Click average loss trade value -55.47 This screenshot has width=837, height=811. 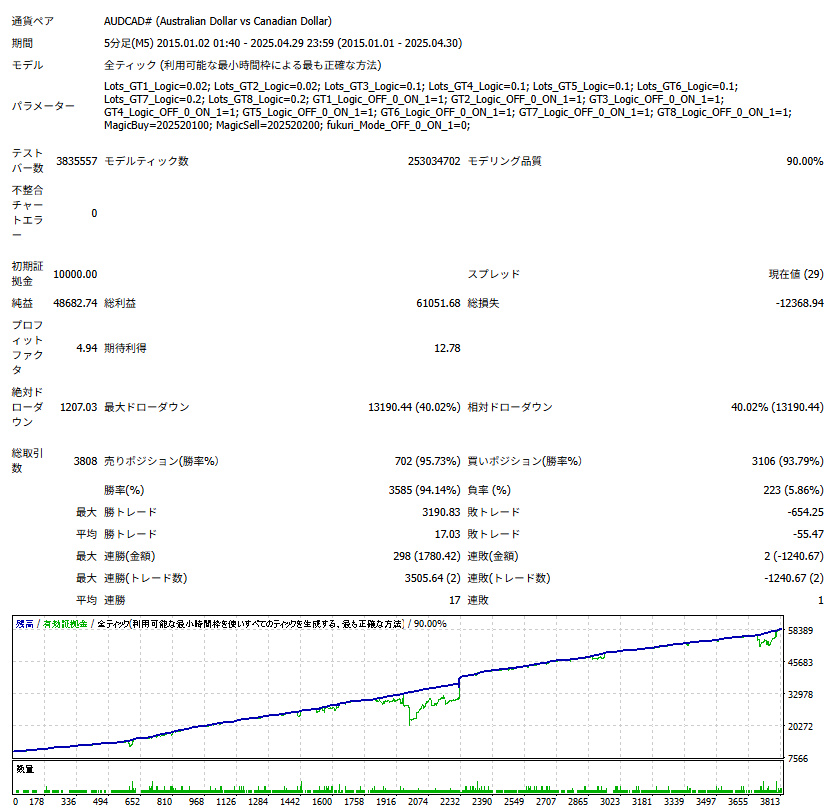[x=808, y=534]
